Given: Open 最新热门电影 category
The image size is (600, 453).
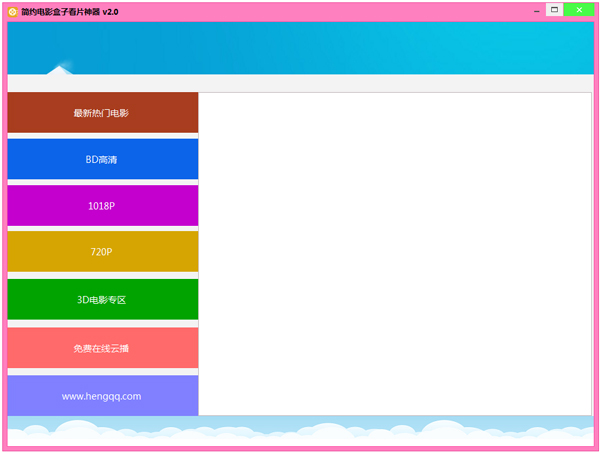Looking at the screenshot, I should click(102, 113).
